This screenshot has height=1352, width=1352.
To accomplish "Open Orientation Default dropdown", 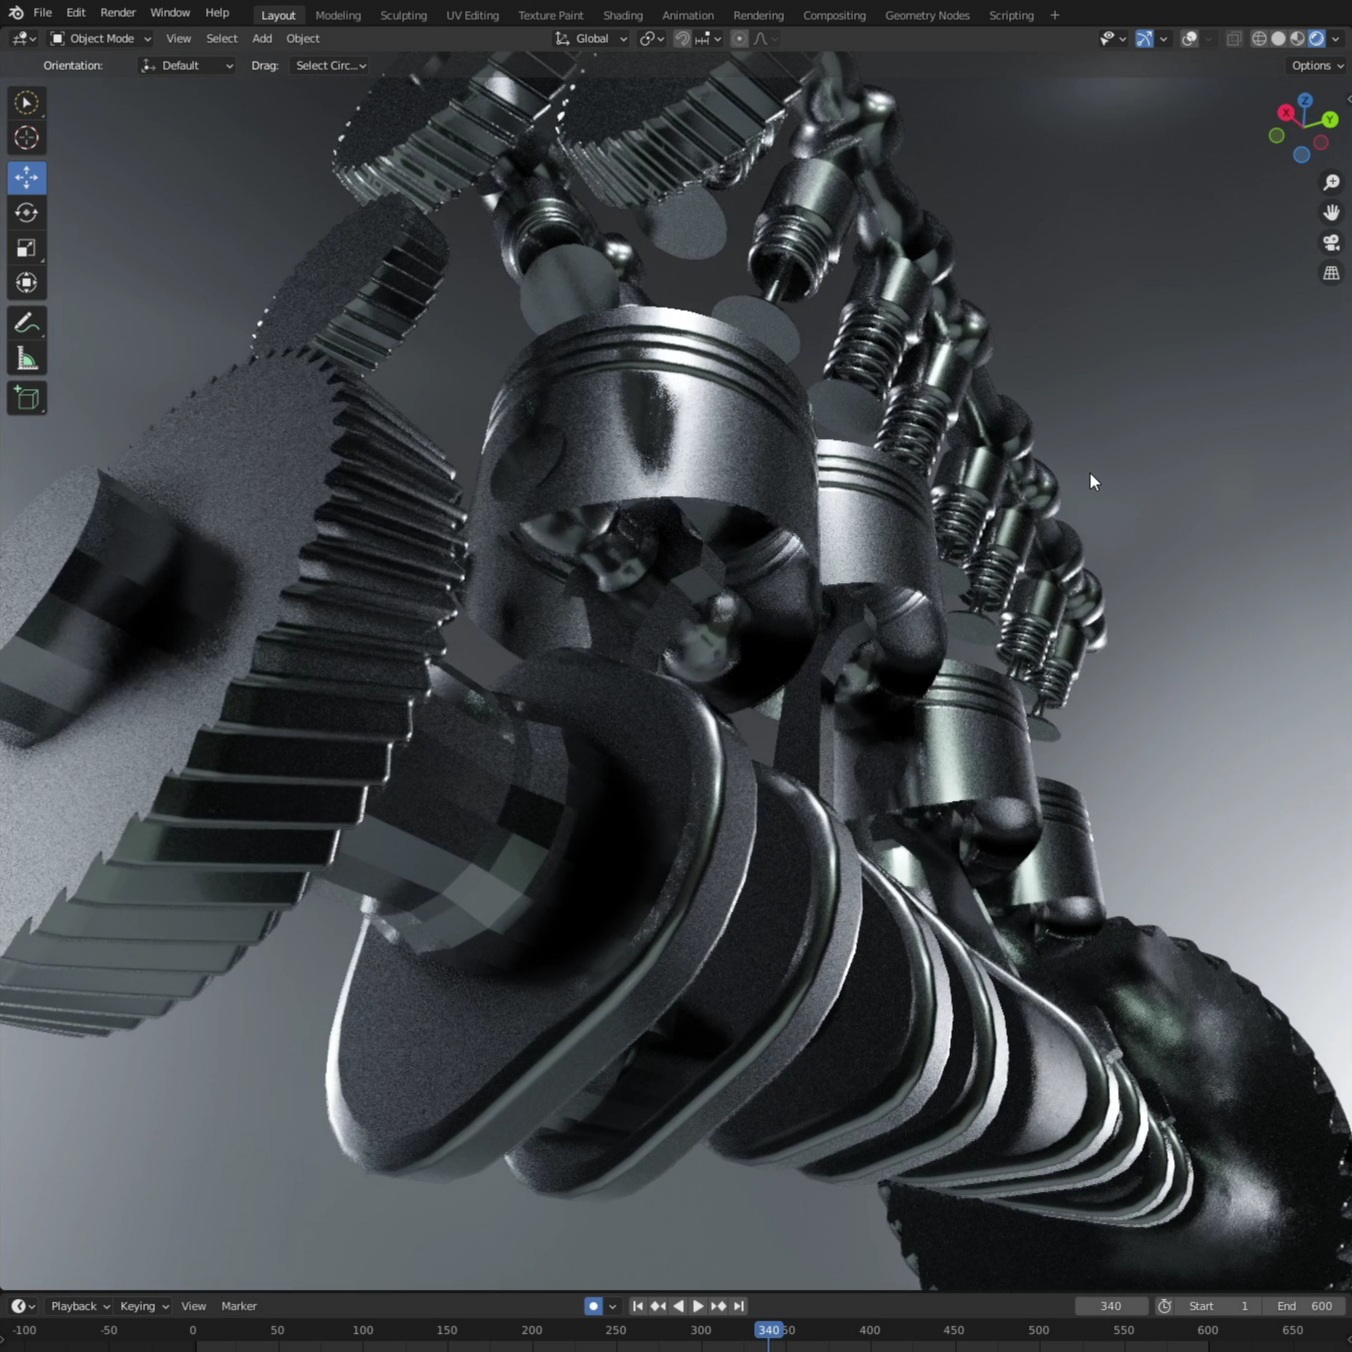I will [x=187, y=65].
